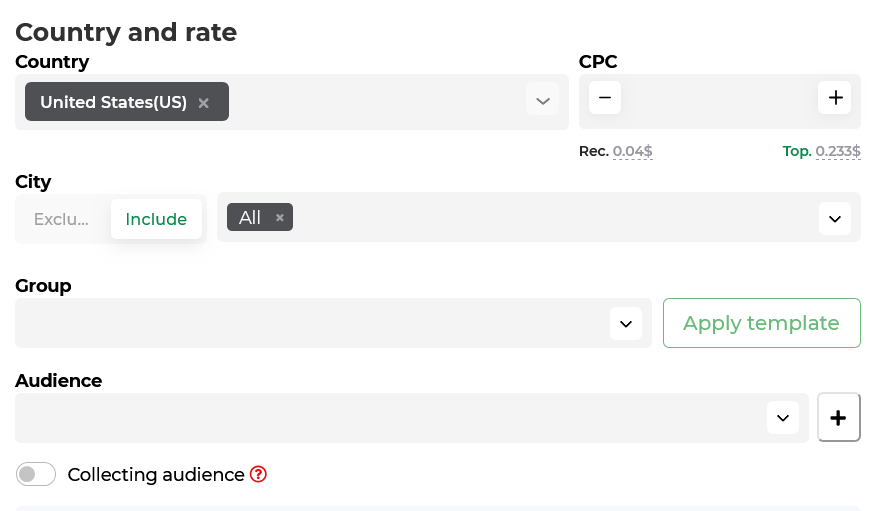Increase CPC with the plus button
The image size is (877, 511).
pyautogui.click(x=834, y=98)
